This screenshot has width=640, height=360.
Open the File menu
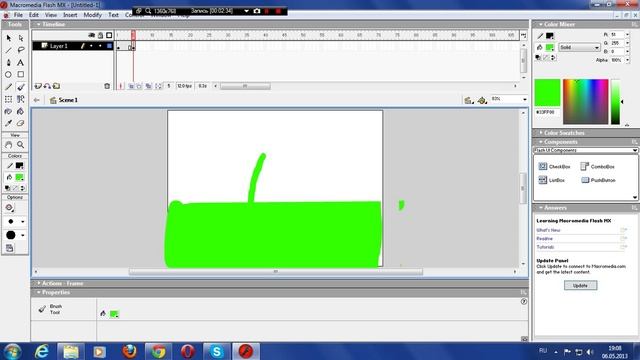pos(18,15)
